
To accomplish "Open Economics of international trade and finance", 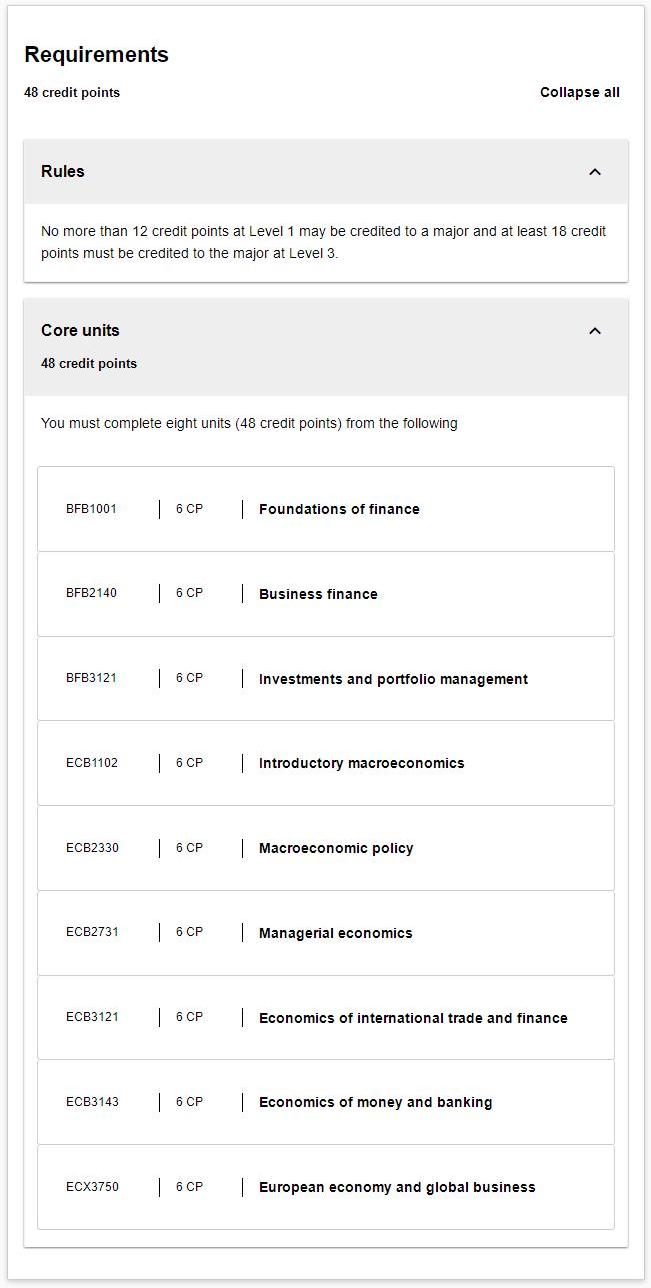I will (x=326, y=1018).
